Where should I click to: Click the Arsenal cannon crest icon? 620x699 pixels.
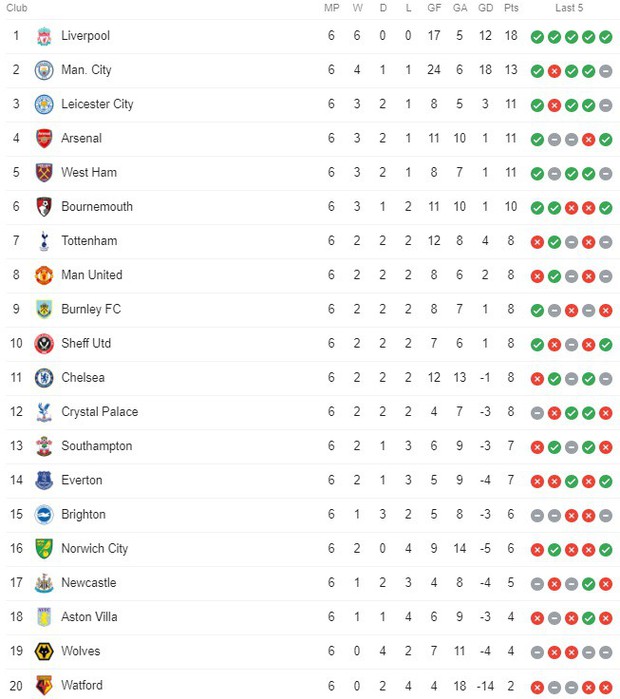pyautogui.click(x=44, y=139)
